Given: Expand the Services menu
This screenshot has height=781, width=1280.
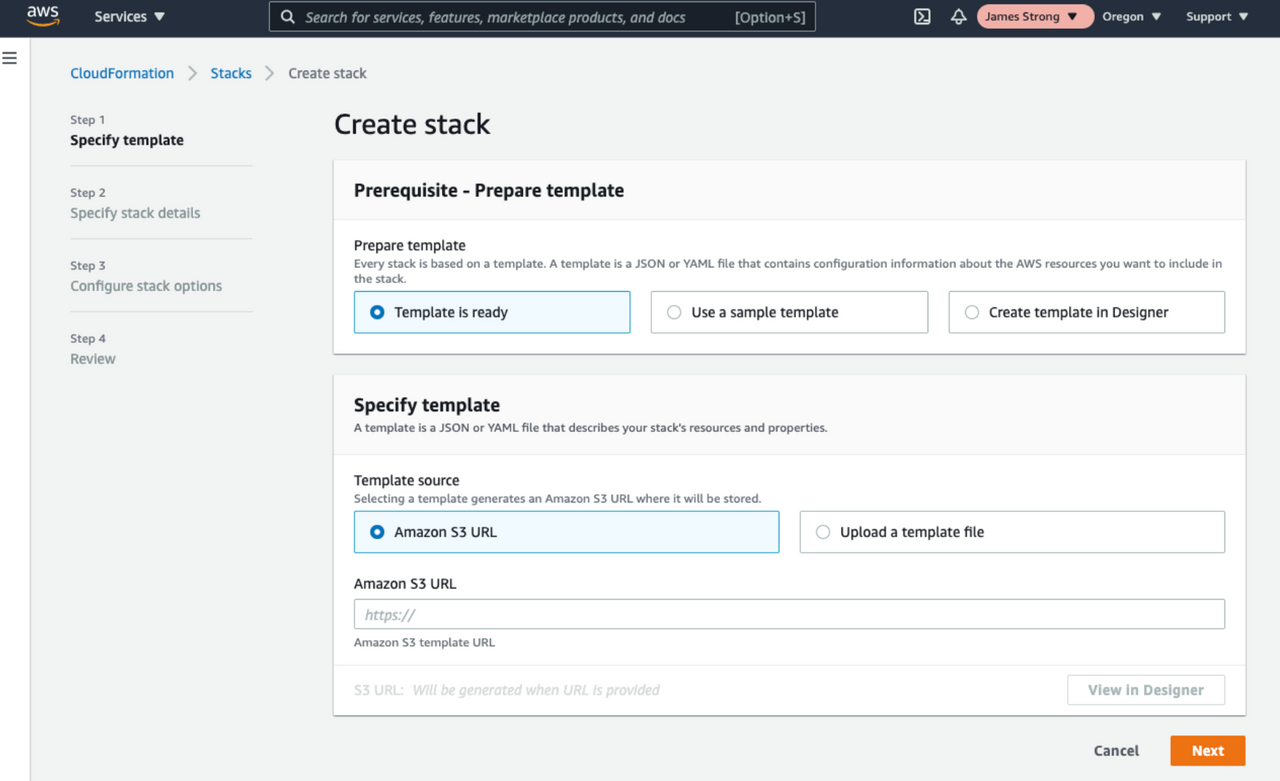Looking at the screenshot, I should [128, 16].
